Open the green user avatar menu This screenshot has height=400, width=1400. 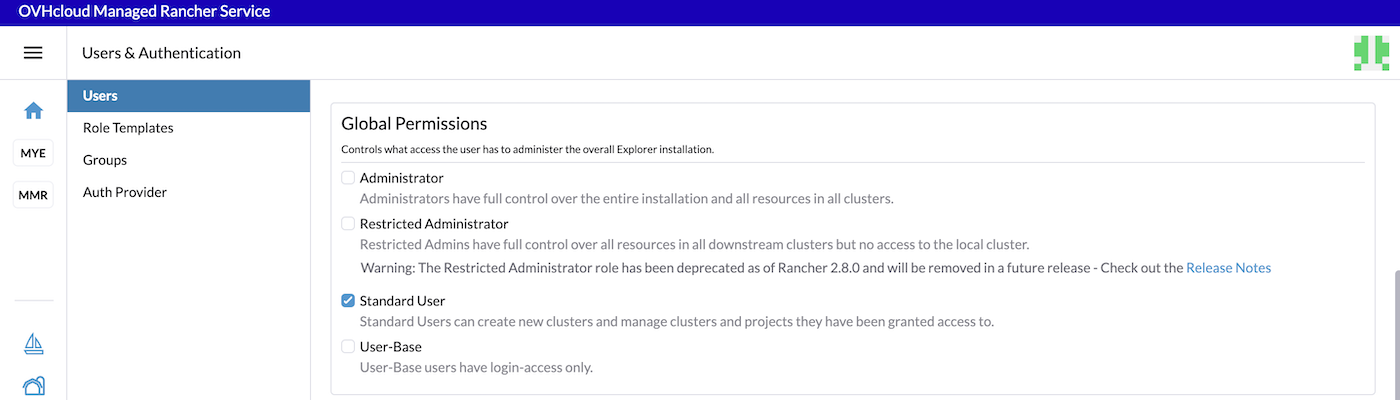(1370, 53)
